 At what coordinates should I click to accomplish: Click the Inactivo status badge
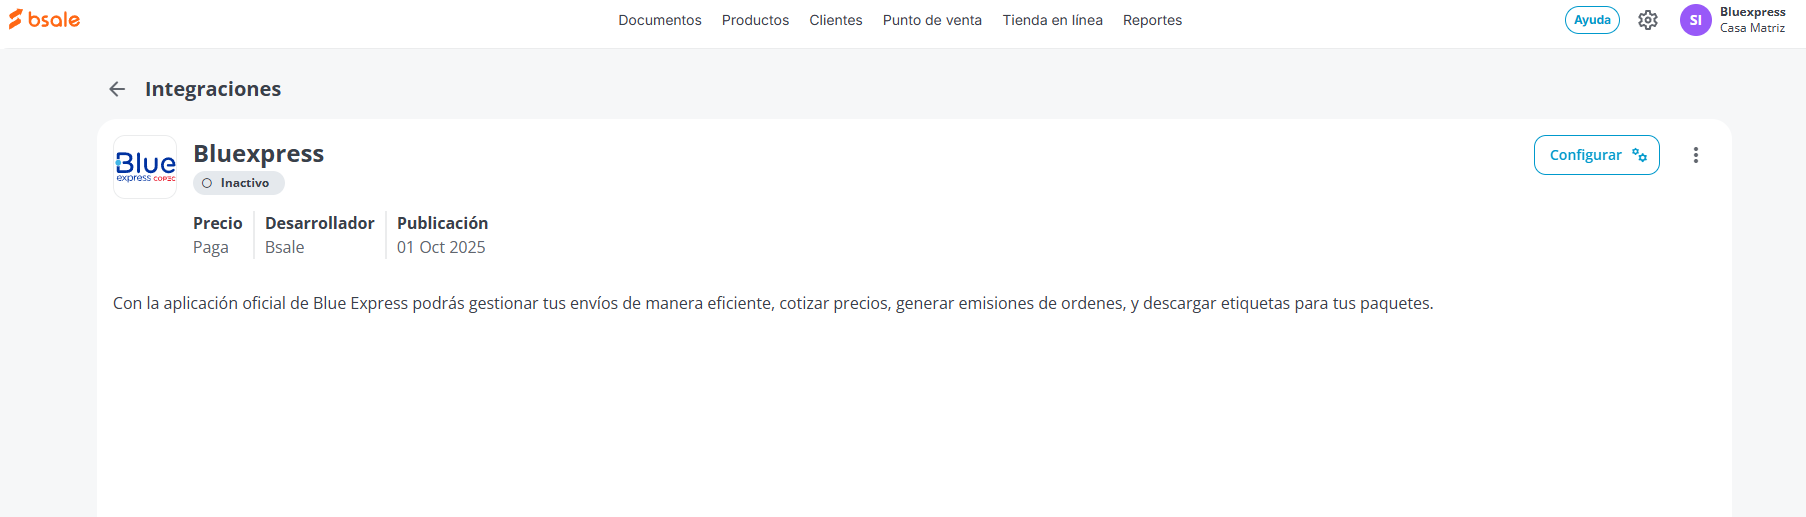tap(239, 183)
